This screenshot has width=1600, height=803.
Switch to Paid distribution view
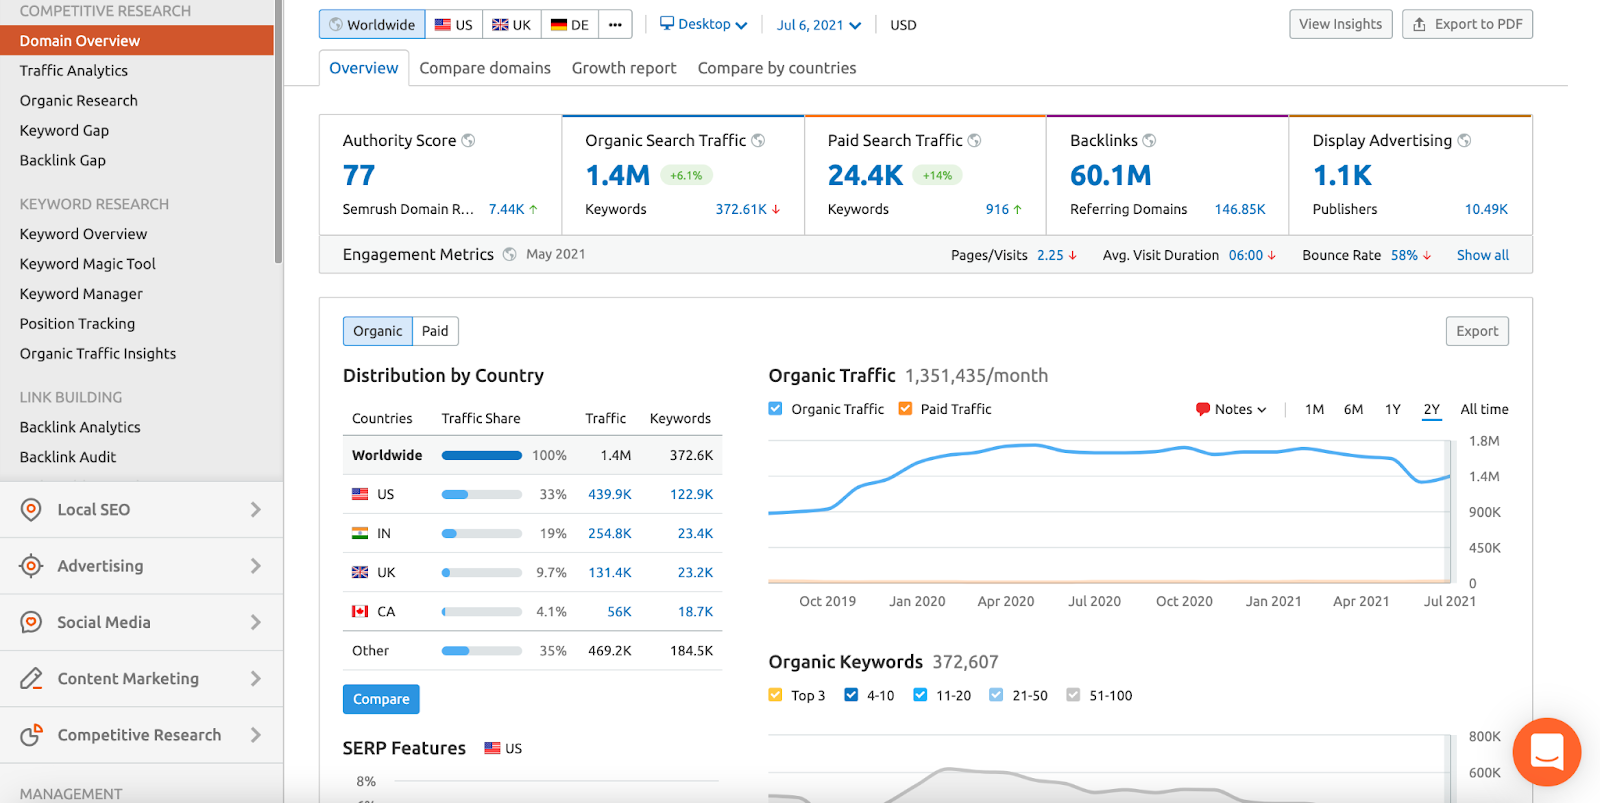coord(435,331)
